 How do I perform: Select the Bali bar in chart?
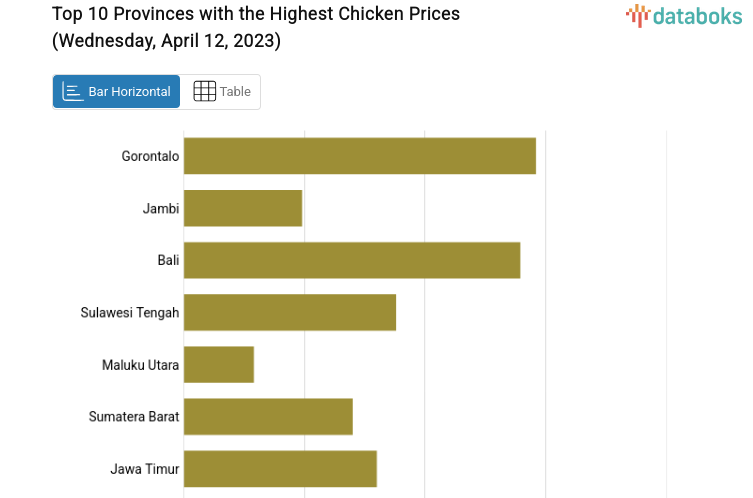351,260
